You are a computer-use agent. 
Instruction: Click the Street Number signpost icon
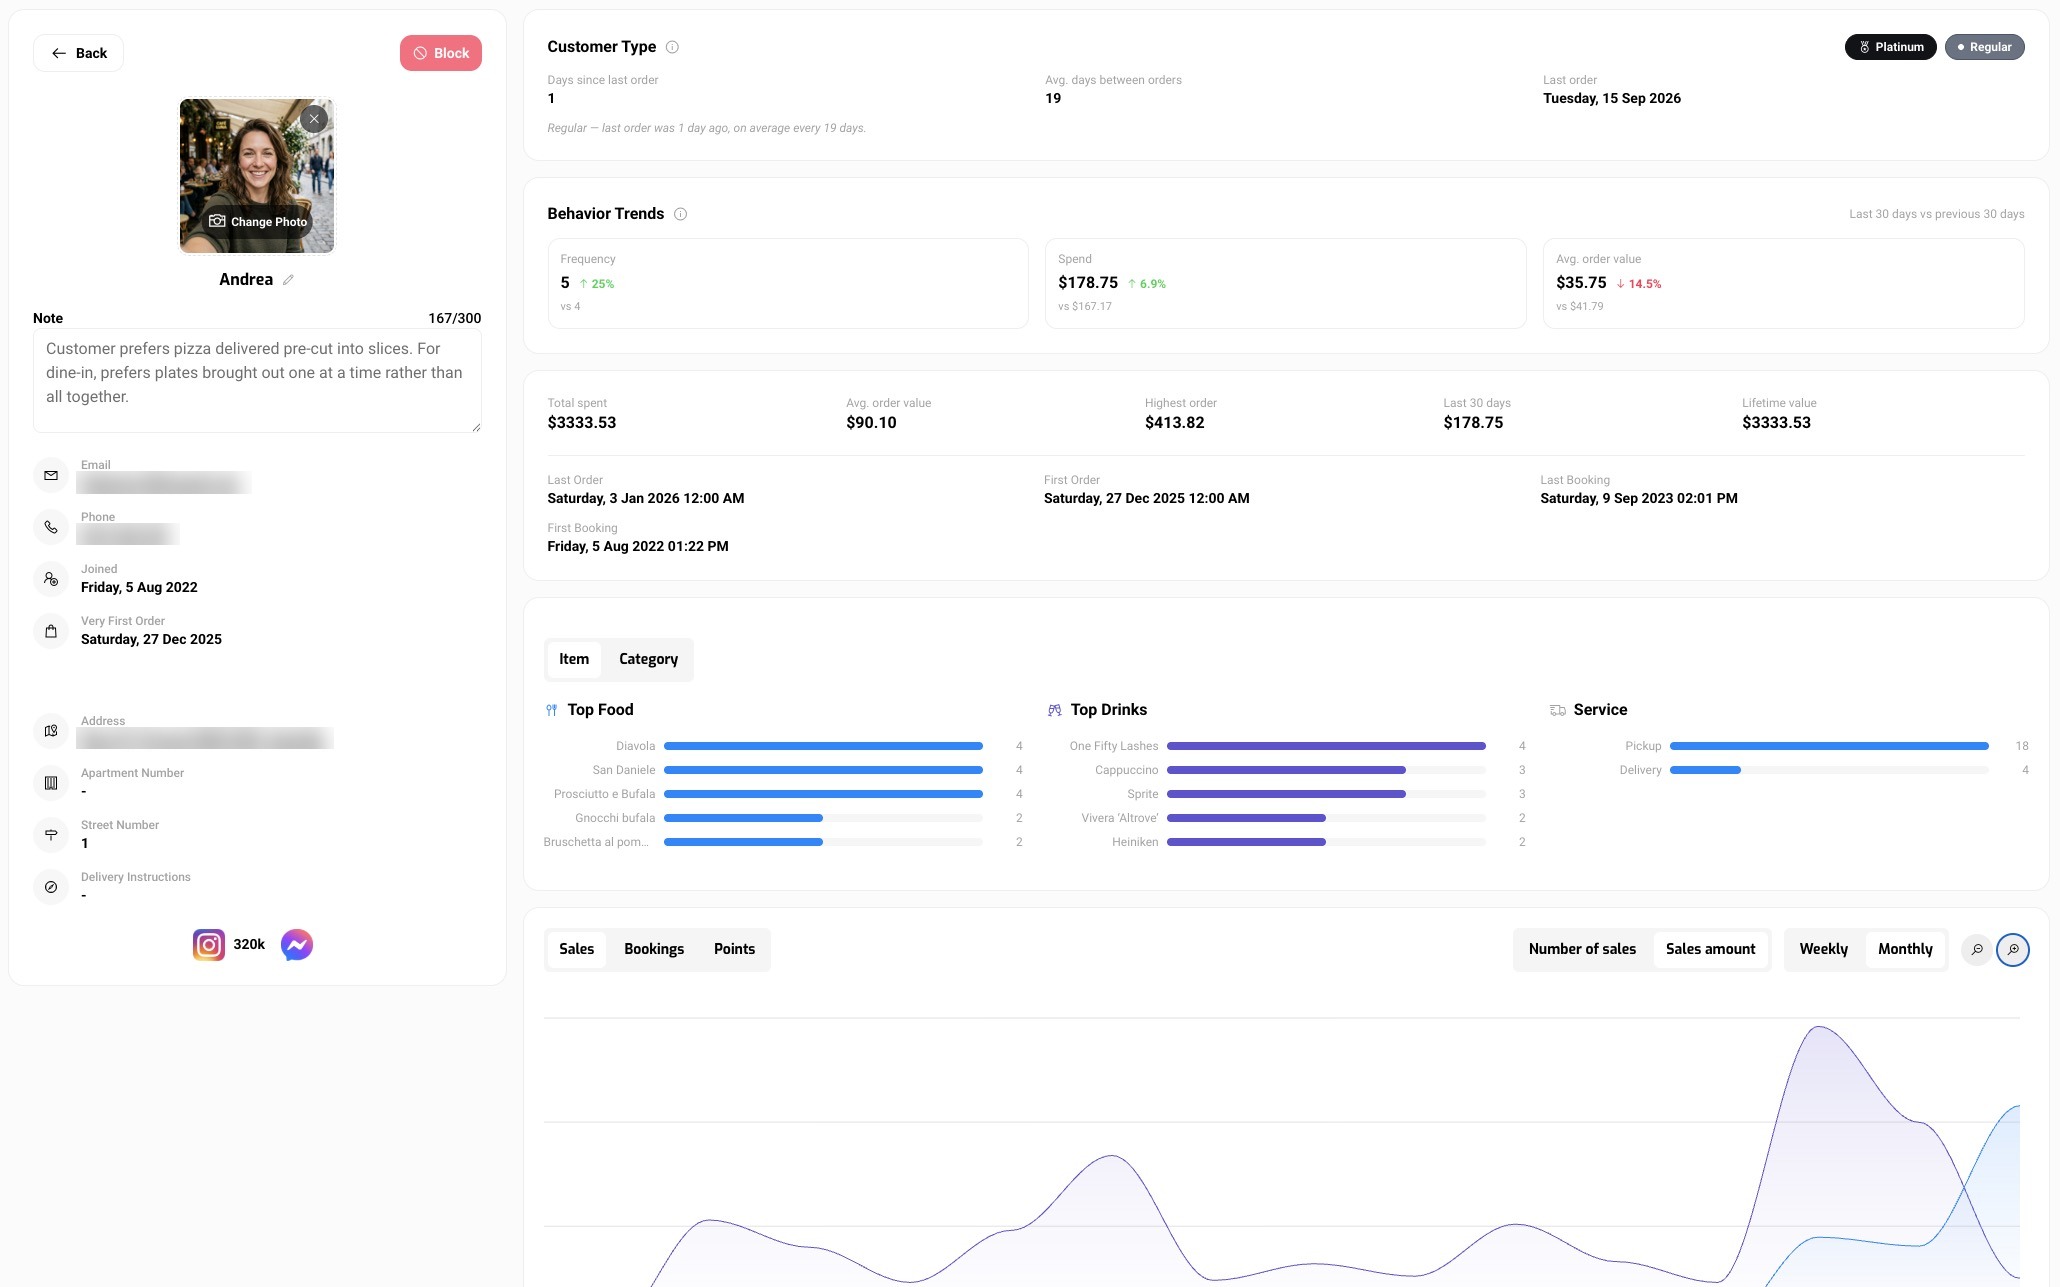tap(51, 835)
